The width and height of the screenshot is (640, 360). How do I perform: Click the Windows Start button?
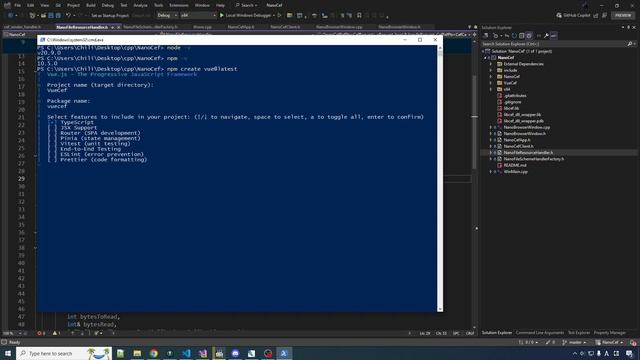(x=8, y=353)
